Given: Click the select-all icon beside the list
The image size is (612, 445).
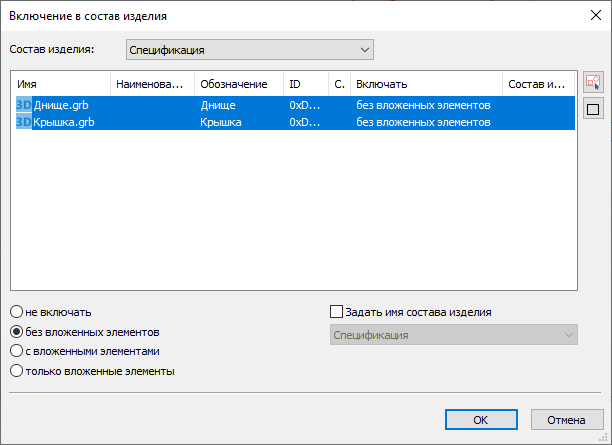Looking at the screenshot, I should click(x=593, y=83).
